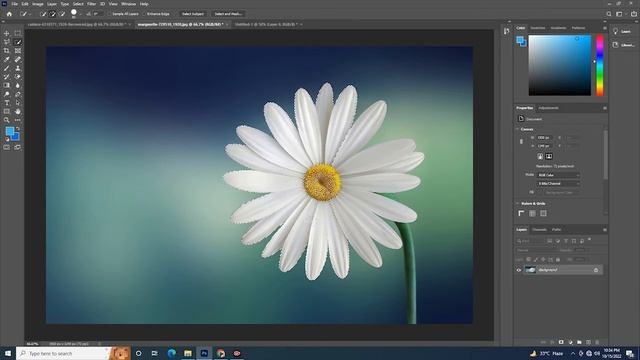Screen dimensions: 640x360
Task: Click the Search icon at top right
Action: [x=609, y=14]
